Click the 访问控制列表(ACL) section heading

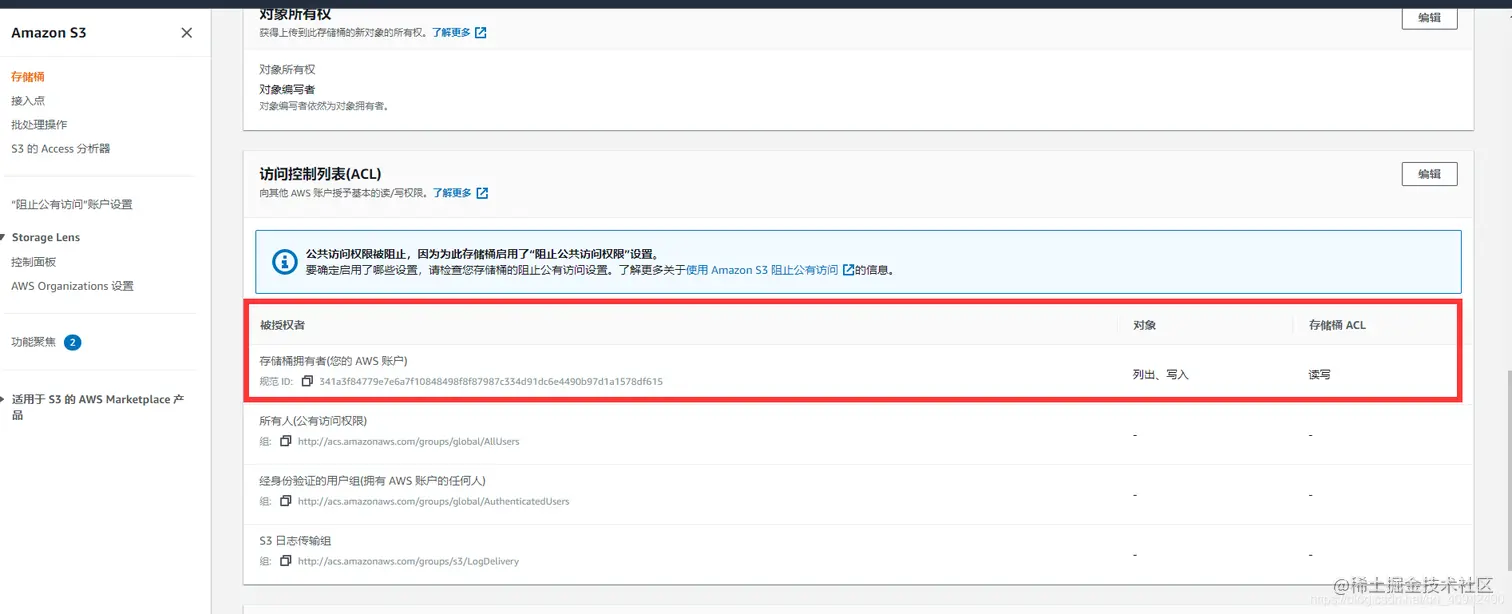coord(320,174)
